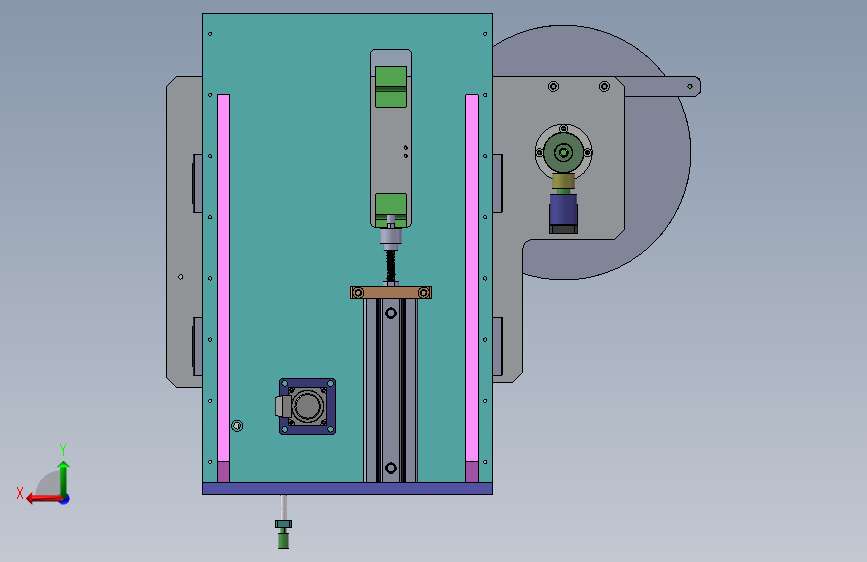
Task: Select the teal nut below the bottom bar
Action: [x=283, y=524]
